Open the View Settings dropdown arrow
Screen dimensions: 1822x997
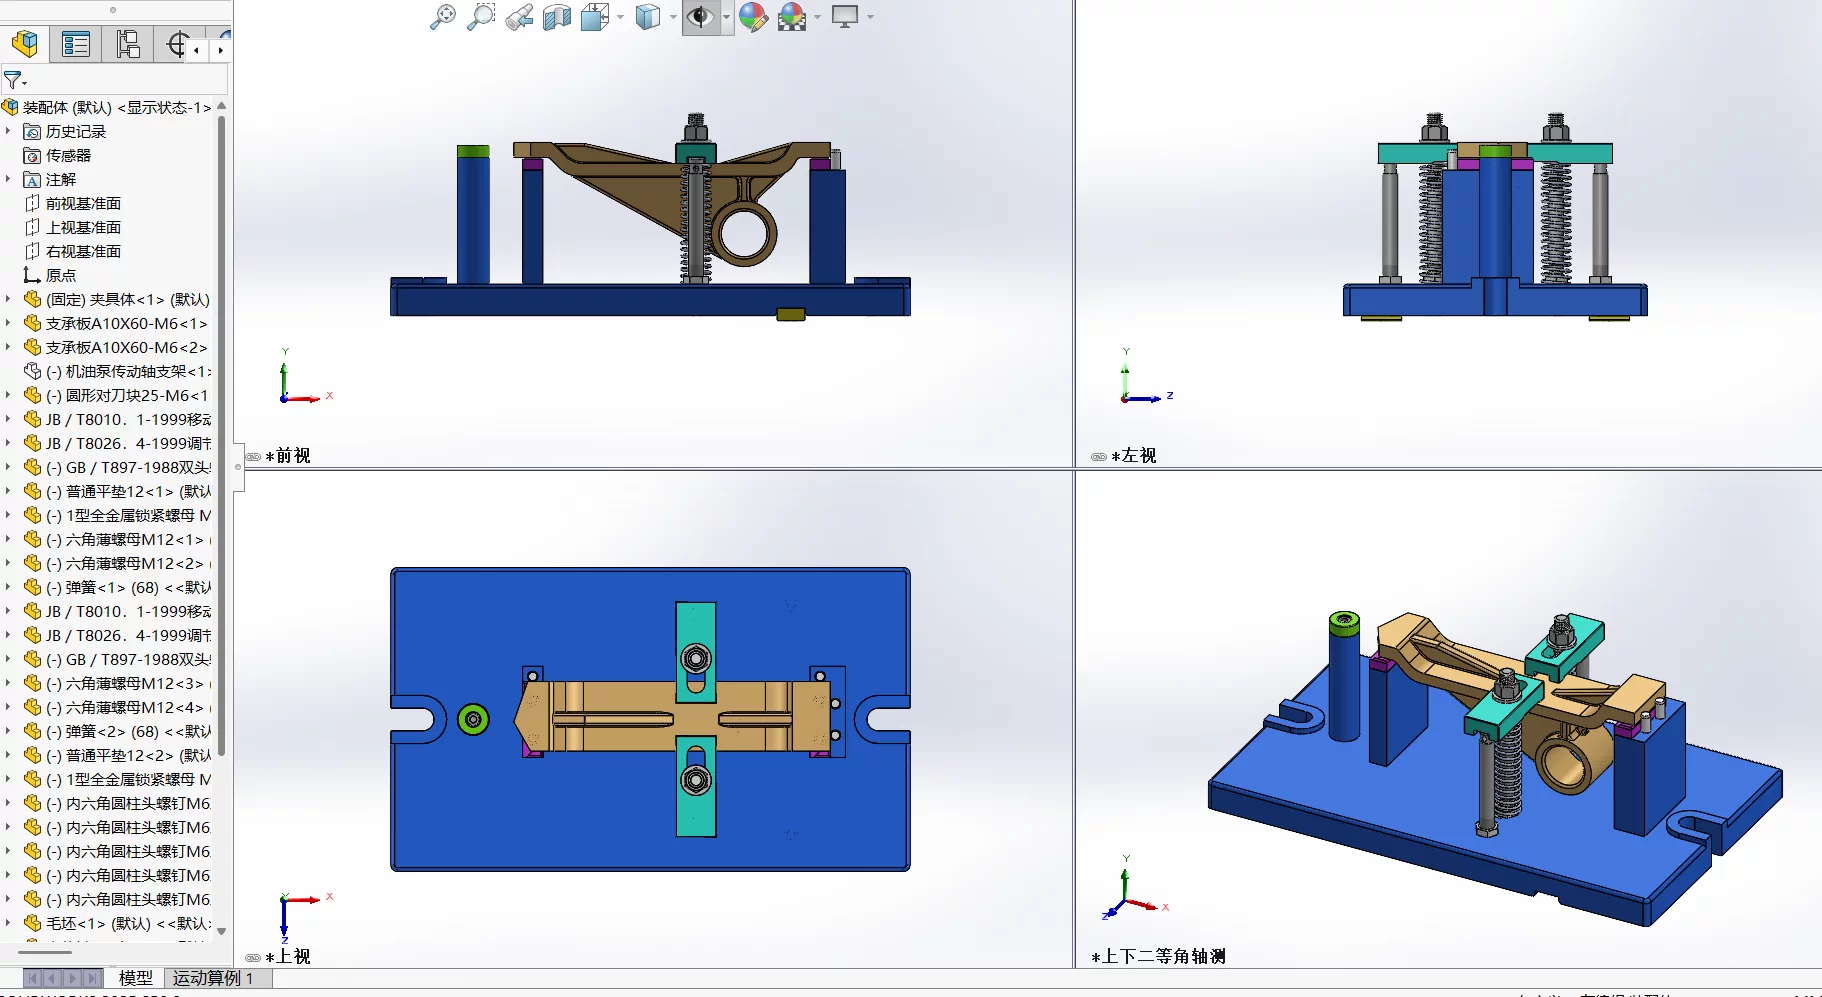pyautogui.click(x=870, y=17)
